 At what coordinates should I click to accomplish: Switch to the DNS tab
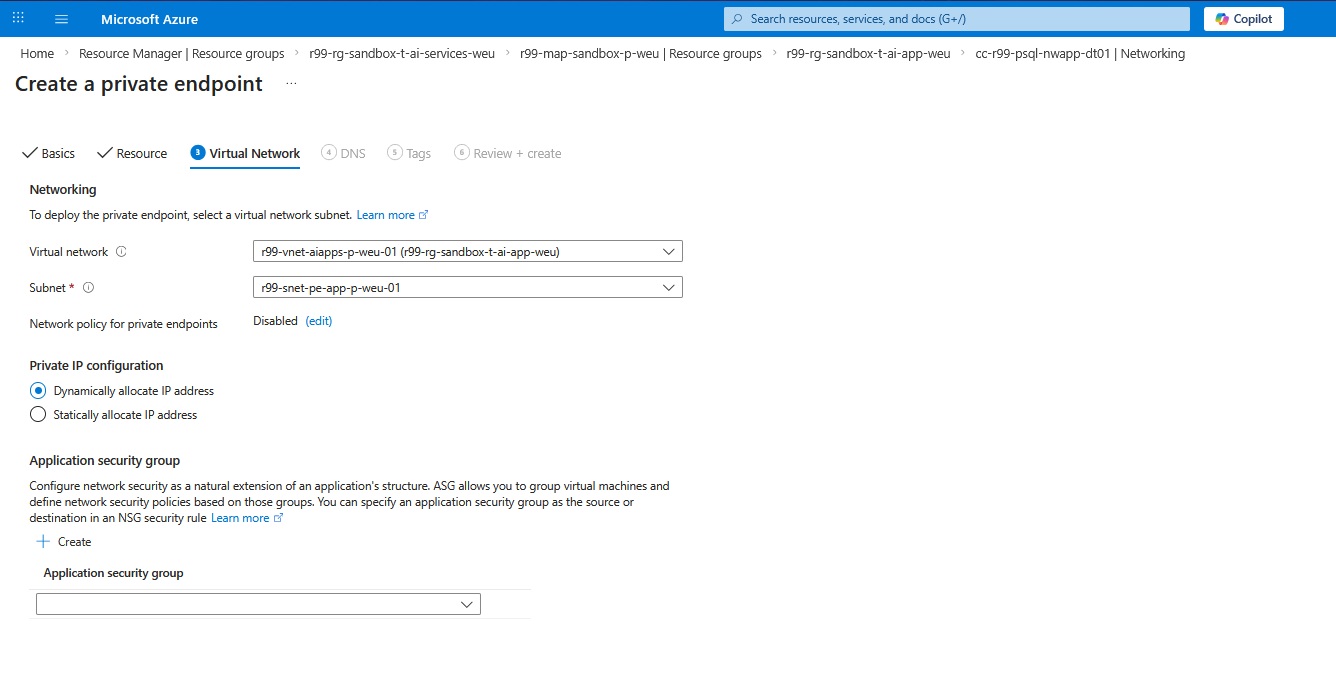[x=343, y=153]
